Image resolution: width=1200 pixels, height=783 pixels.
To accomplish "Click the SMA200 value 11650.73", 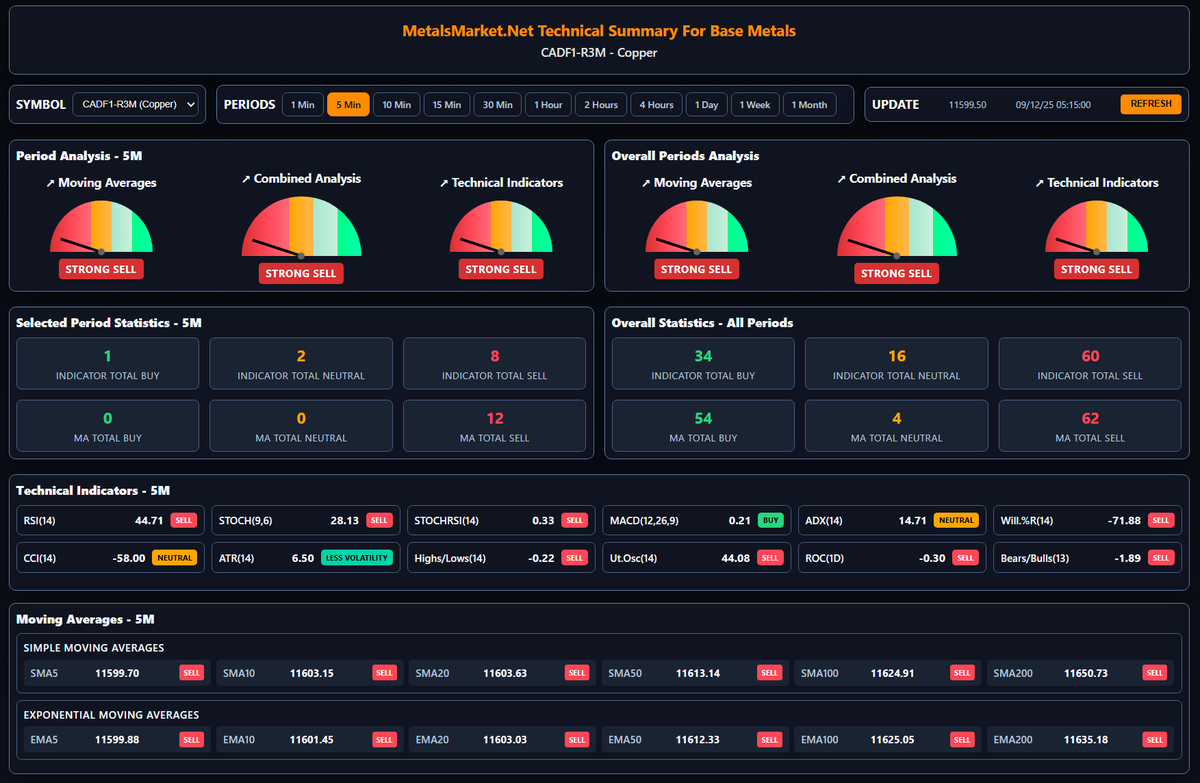I will tap(1085, 673).
